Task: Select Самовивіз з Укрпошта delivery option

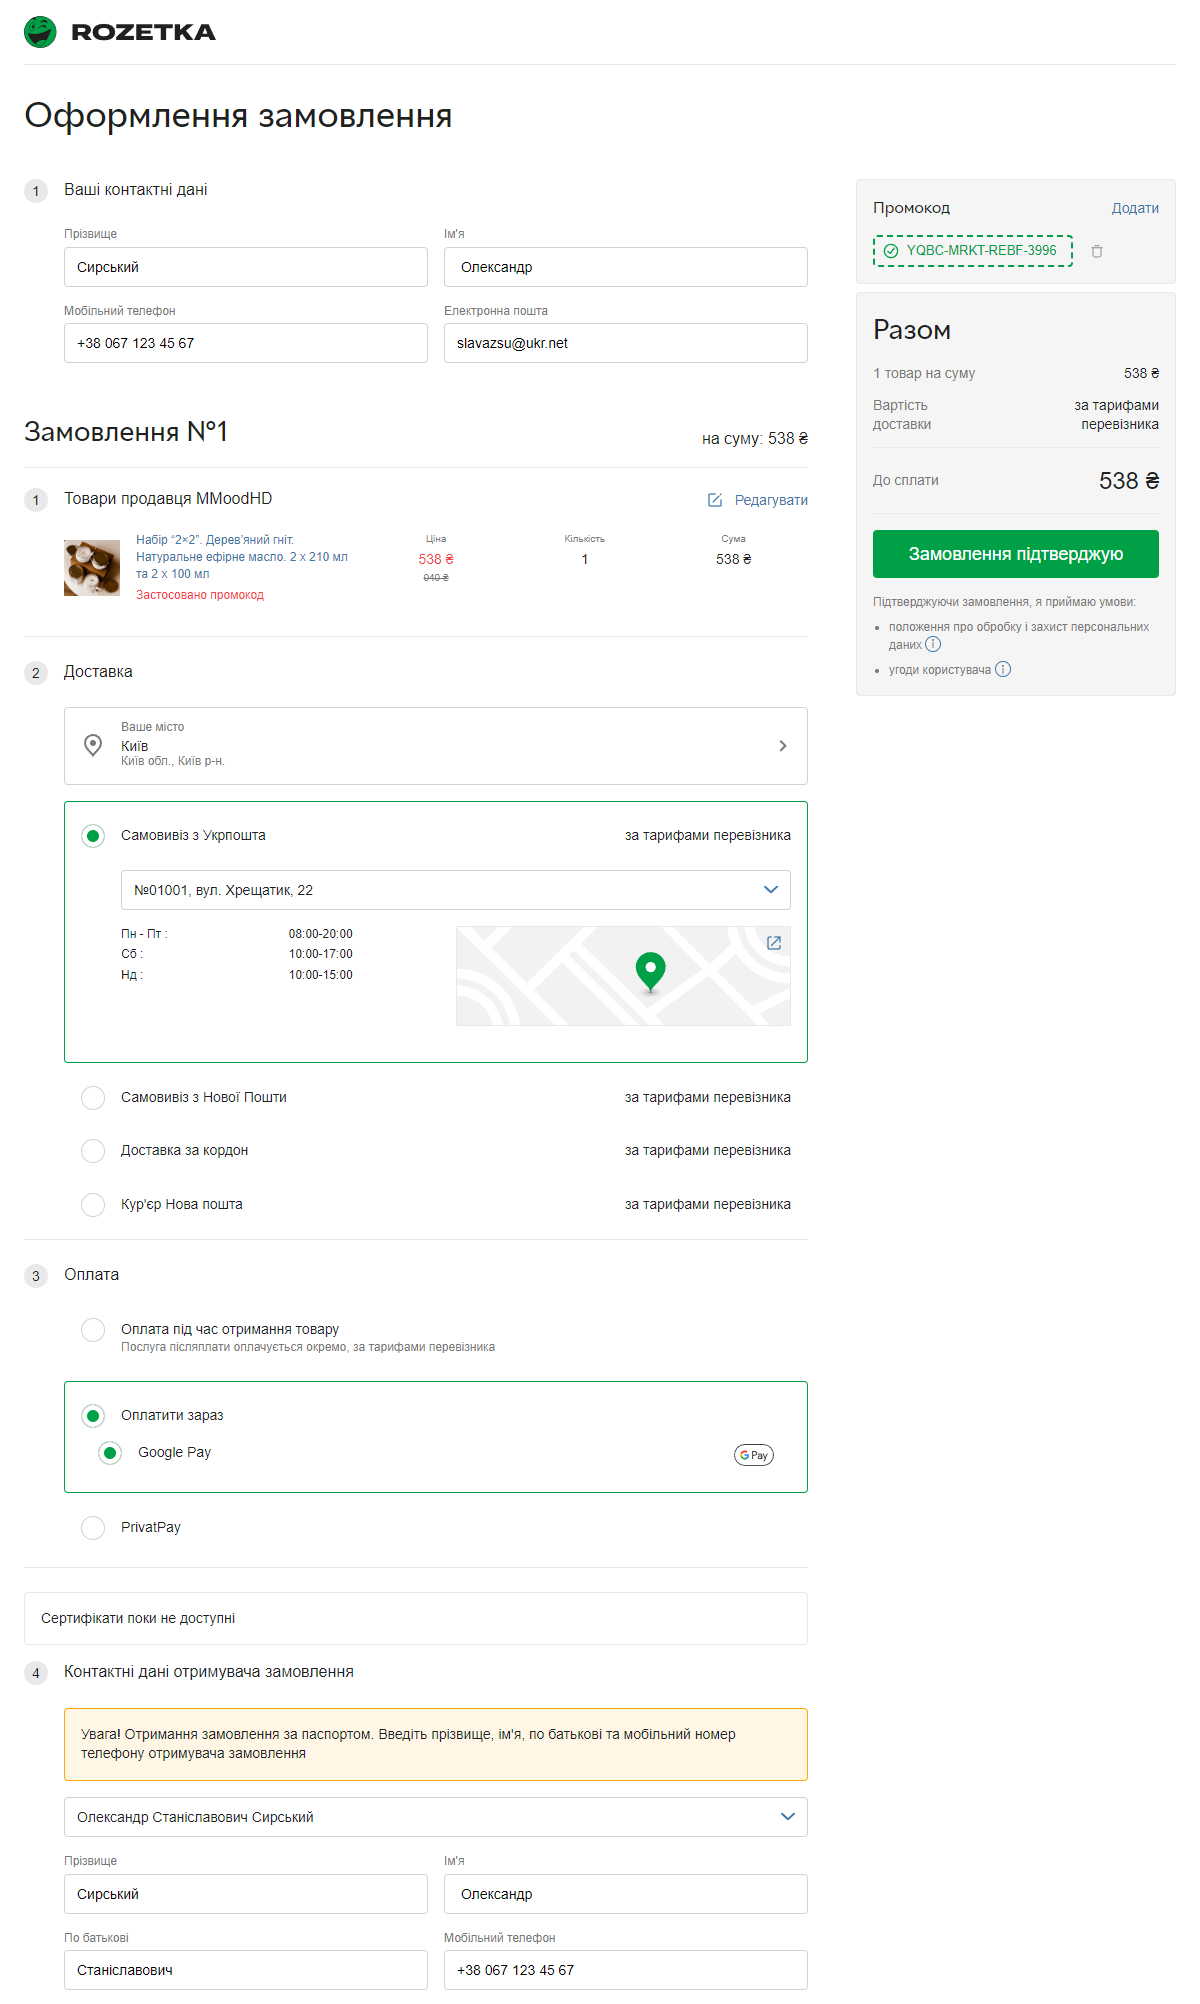Action: (93, 836)
